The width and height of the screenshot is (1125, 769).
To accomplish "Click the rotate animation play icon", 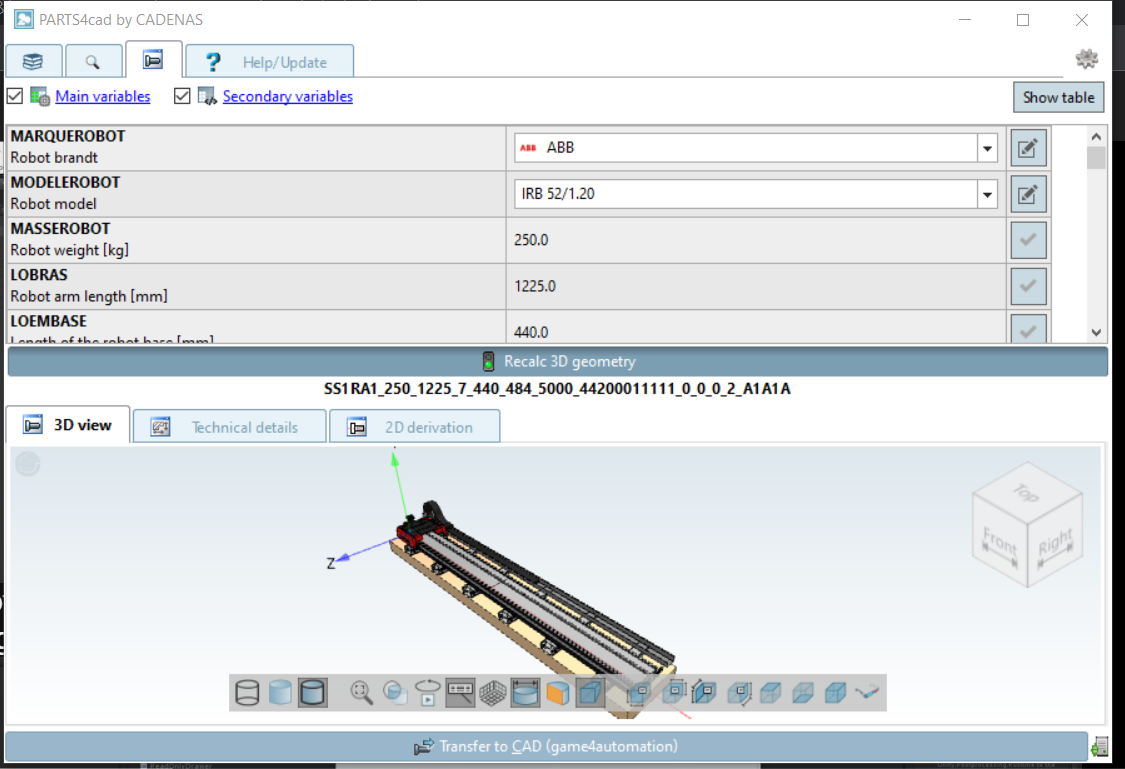I will pyautogui.click(x=428, y=693).
